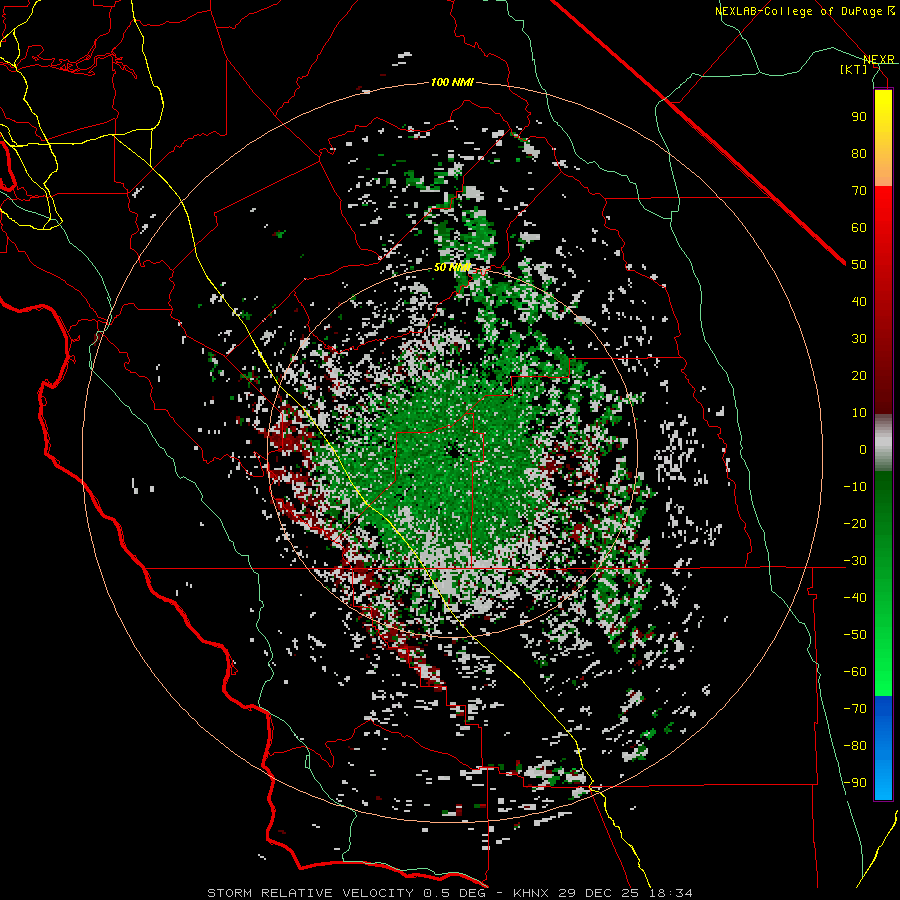Image resolution: width=900 pixels, height=900 pixels.
Task: Click the 20 value on velocity scale
Action: click(859, 375)
